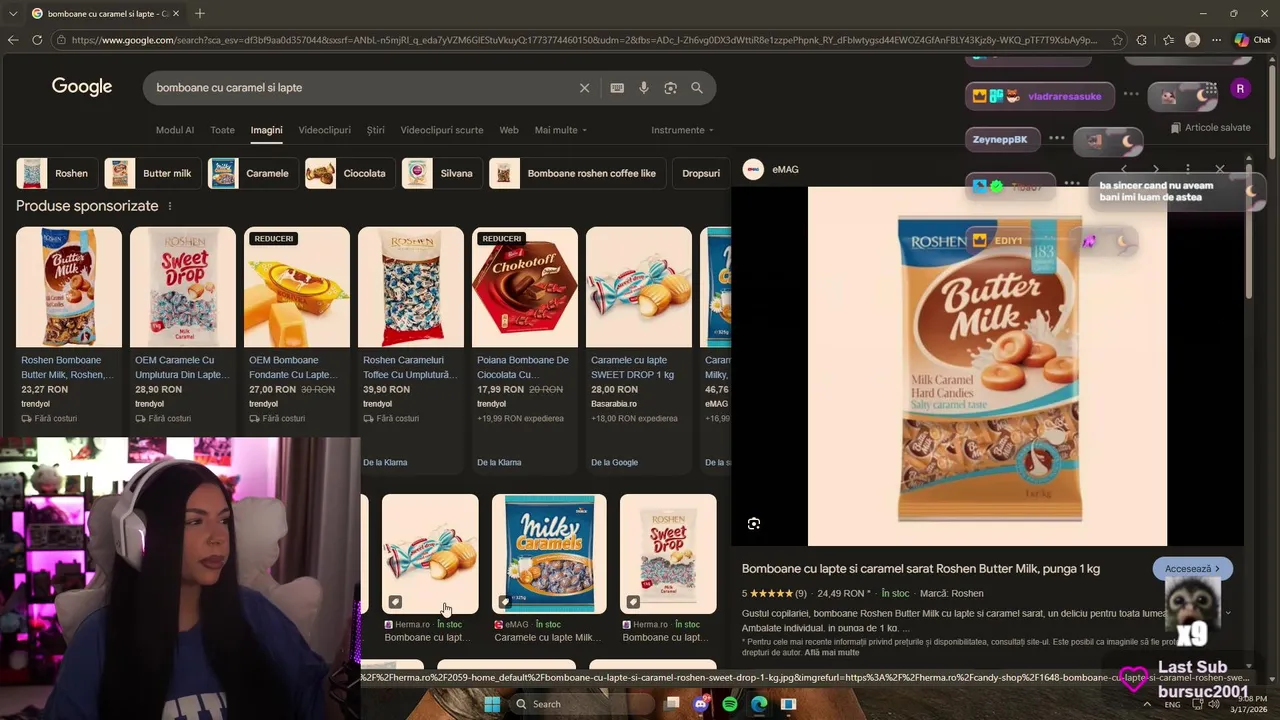The image size is (1280, 720).
Task: Click the Windows taskbar Search box
Action: [x=581, y=704]
